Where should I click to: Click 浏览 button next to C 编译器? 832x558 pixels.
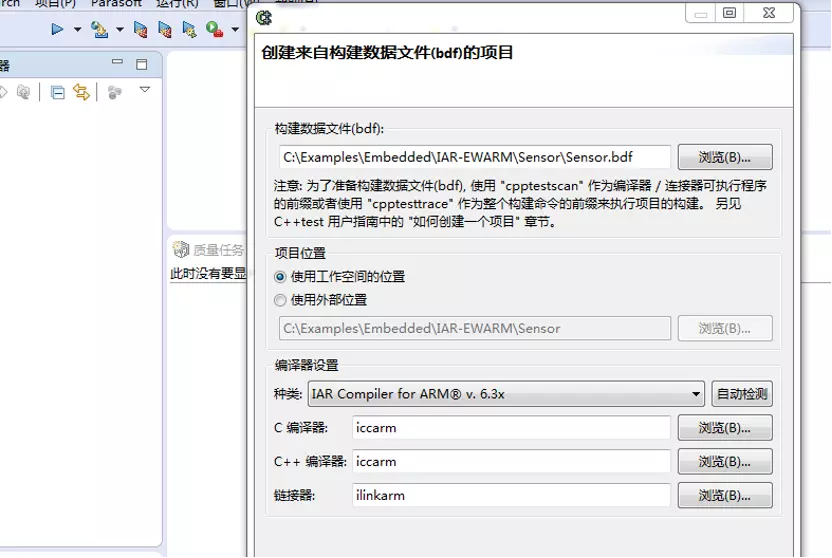(x=725, y=428)
